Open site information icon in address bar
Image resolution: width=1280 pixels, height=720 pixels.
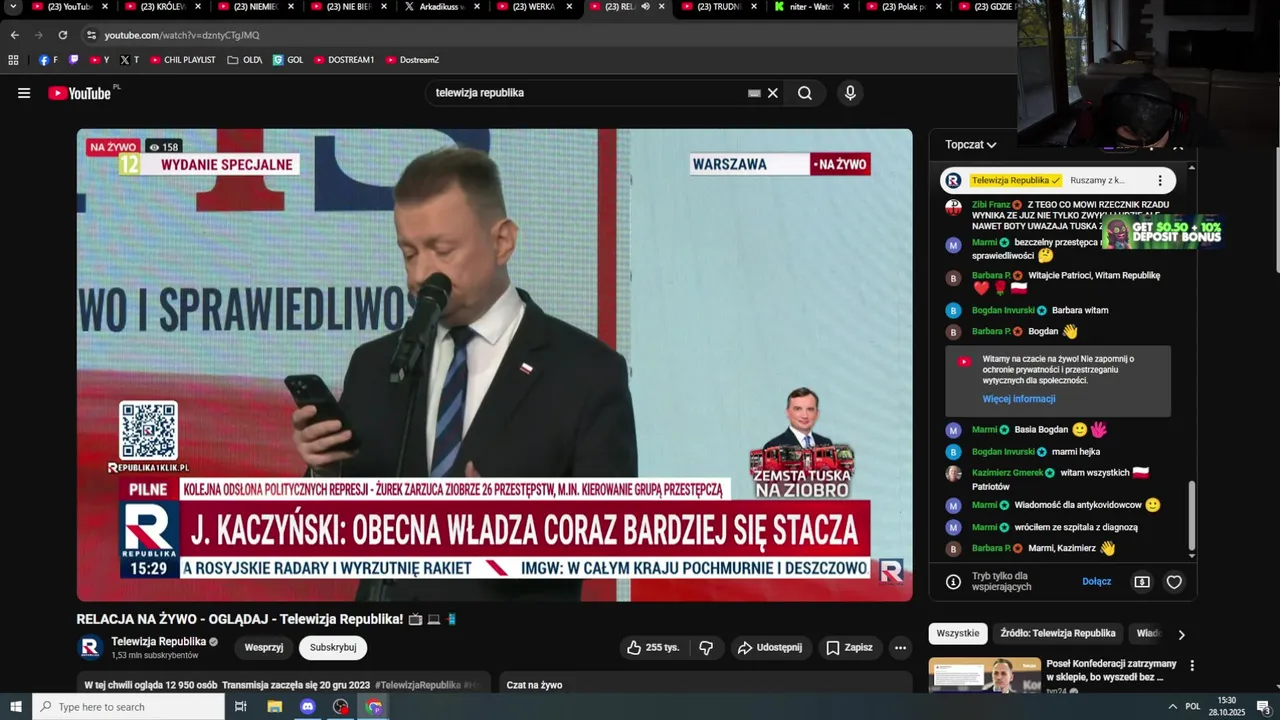click(91, 35)
